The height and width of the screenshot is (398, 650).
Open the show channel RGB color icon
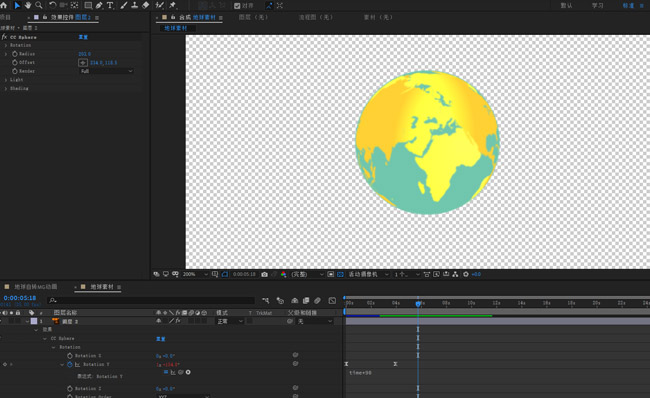click(284, 274)
